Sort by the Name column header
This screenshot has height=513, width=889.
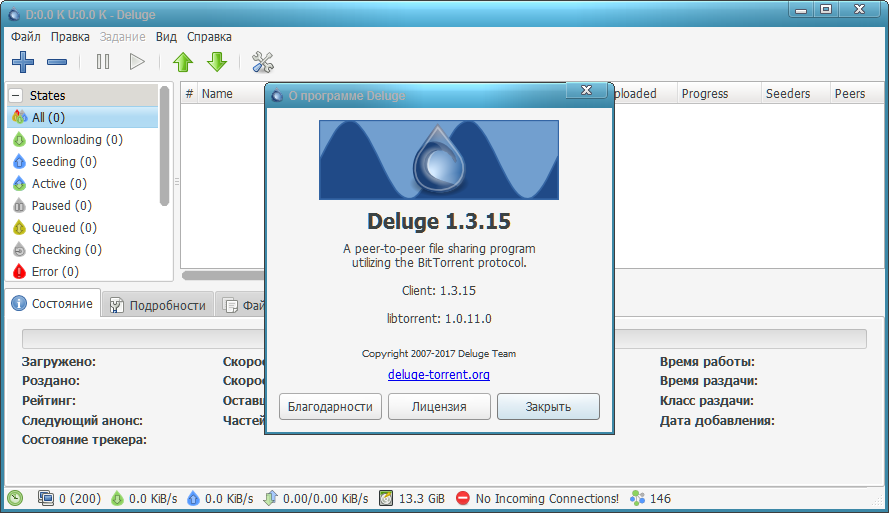[231, 94]
